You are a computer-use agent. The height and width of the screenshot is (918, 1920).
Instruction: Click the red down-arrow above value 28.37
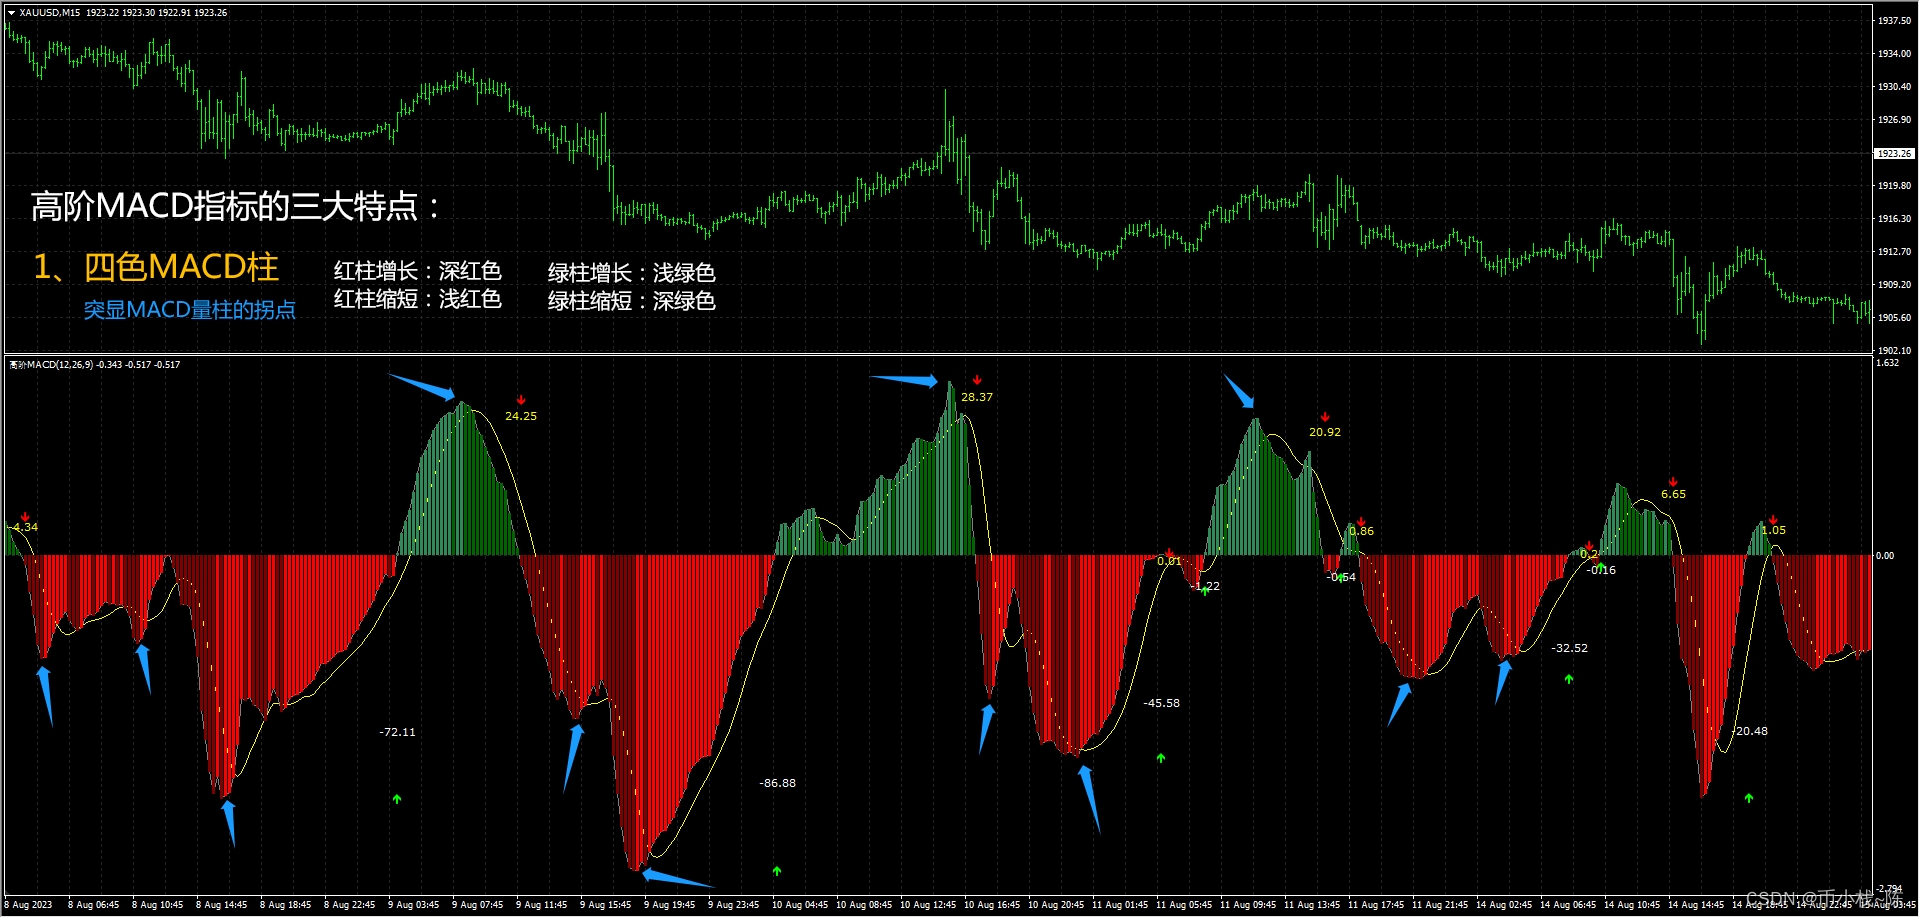pyautogui.click(x=977, y=380)
